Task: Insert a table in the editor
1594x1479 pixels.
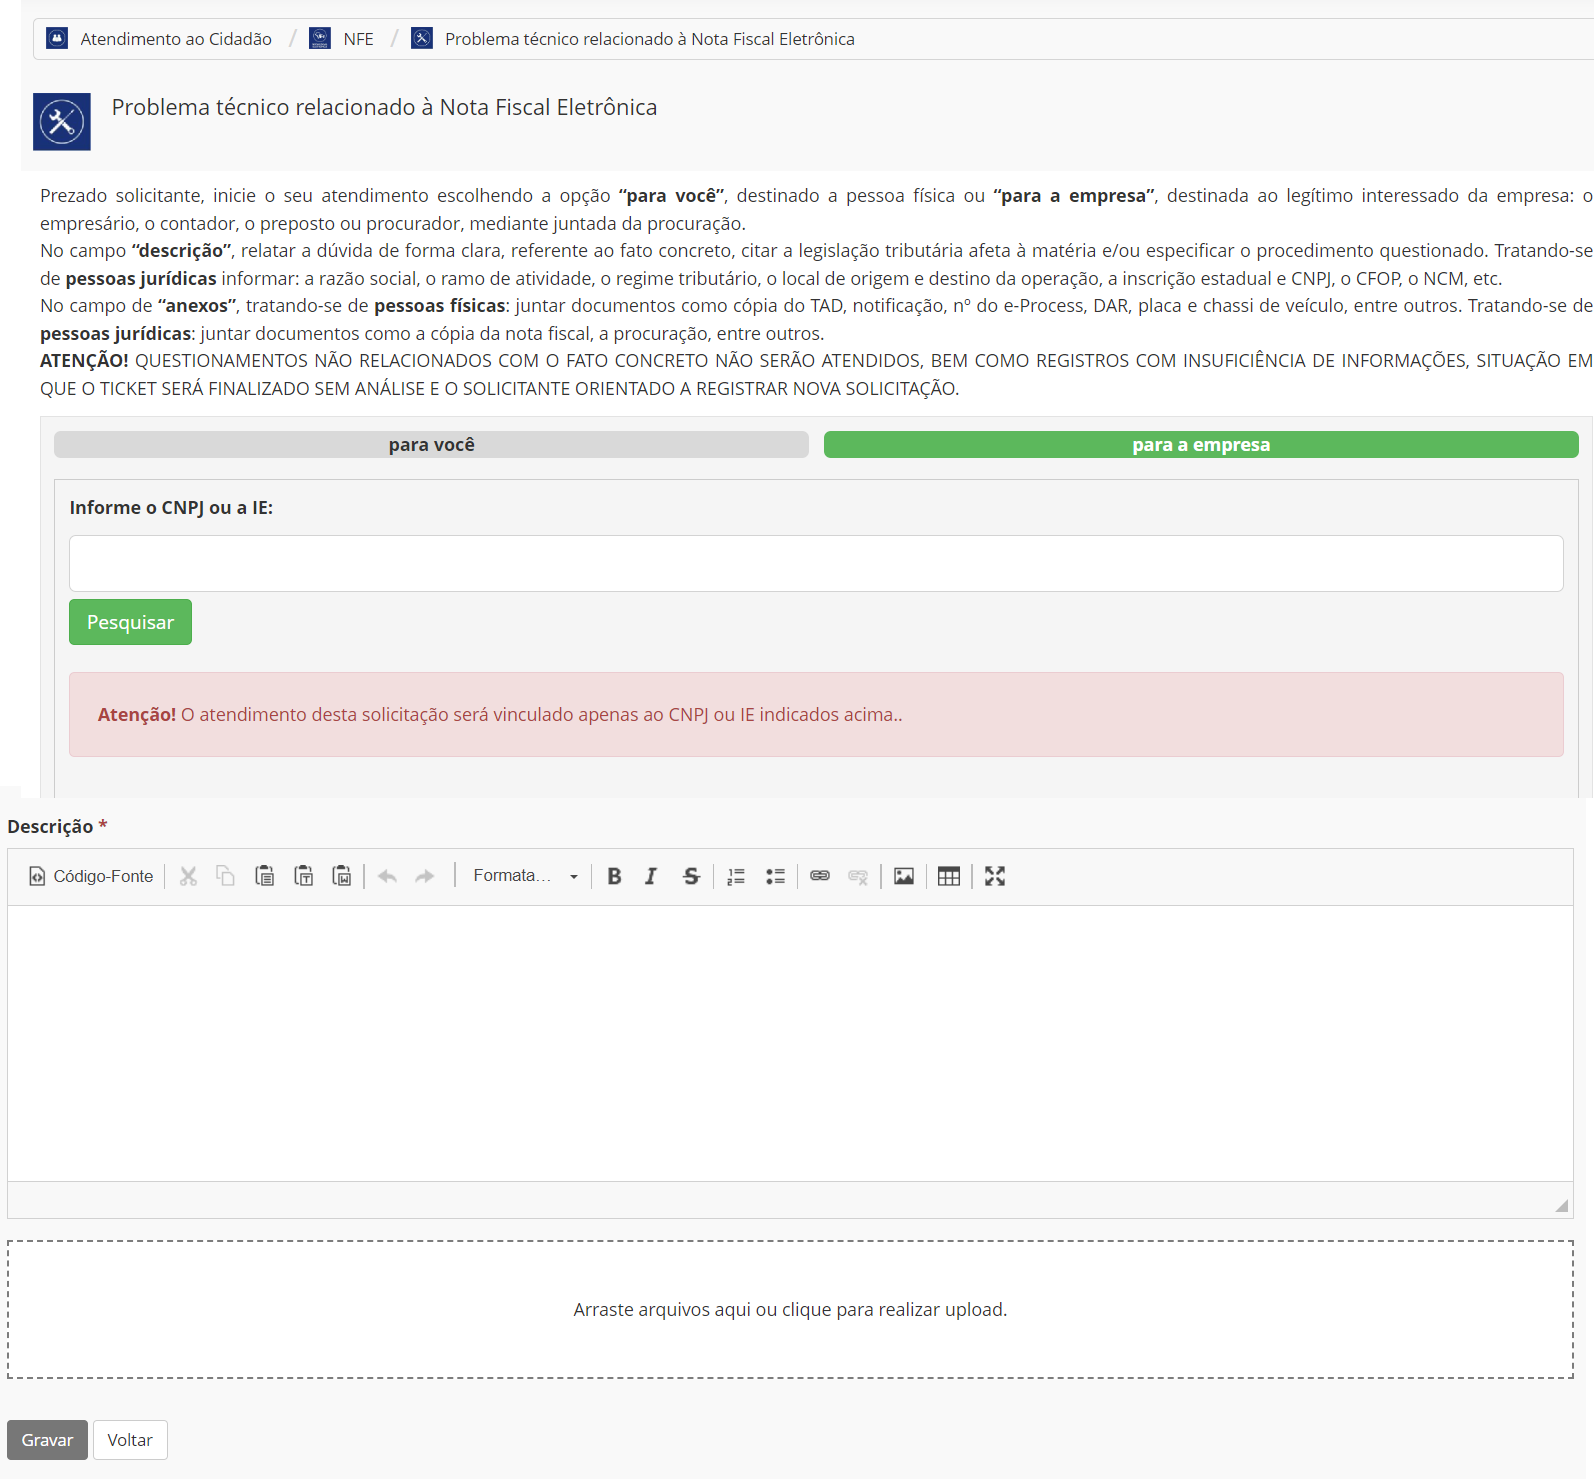Action: point(949,876)
